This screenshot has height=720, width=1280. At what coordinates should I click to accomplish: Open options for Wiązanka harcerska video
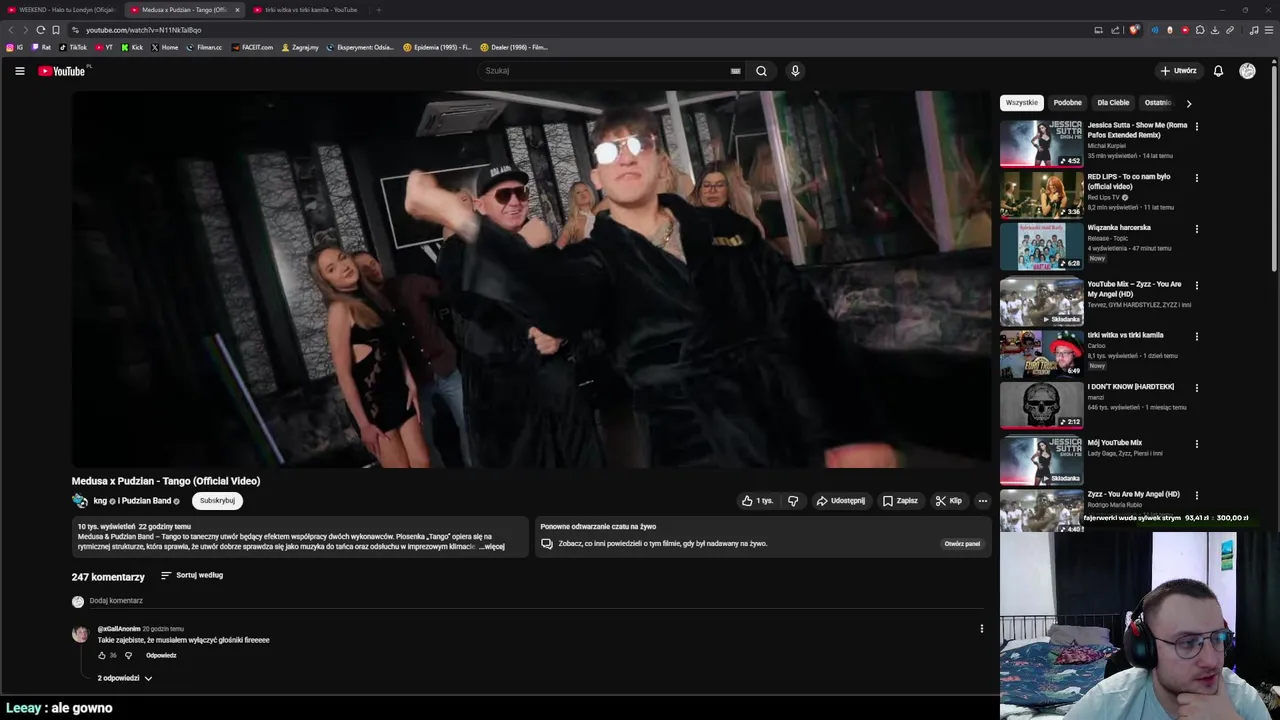click(x=1196, y=229)
